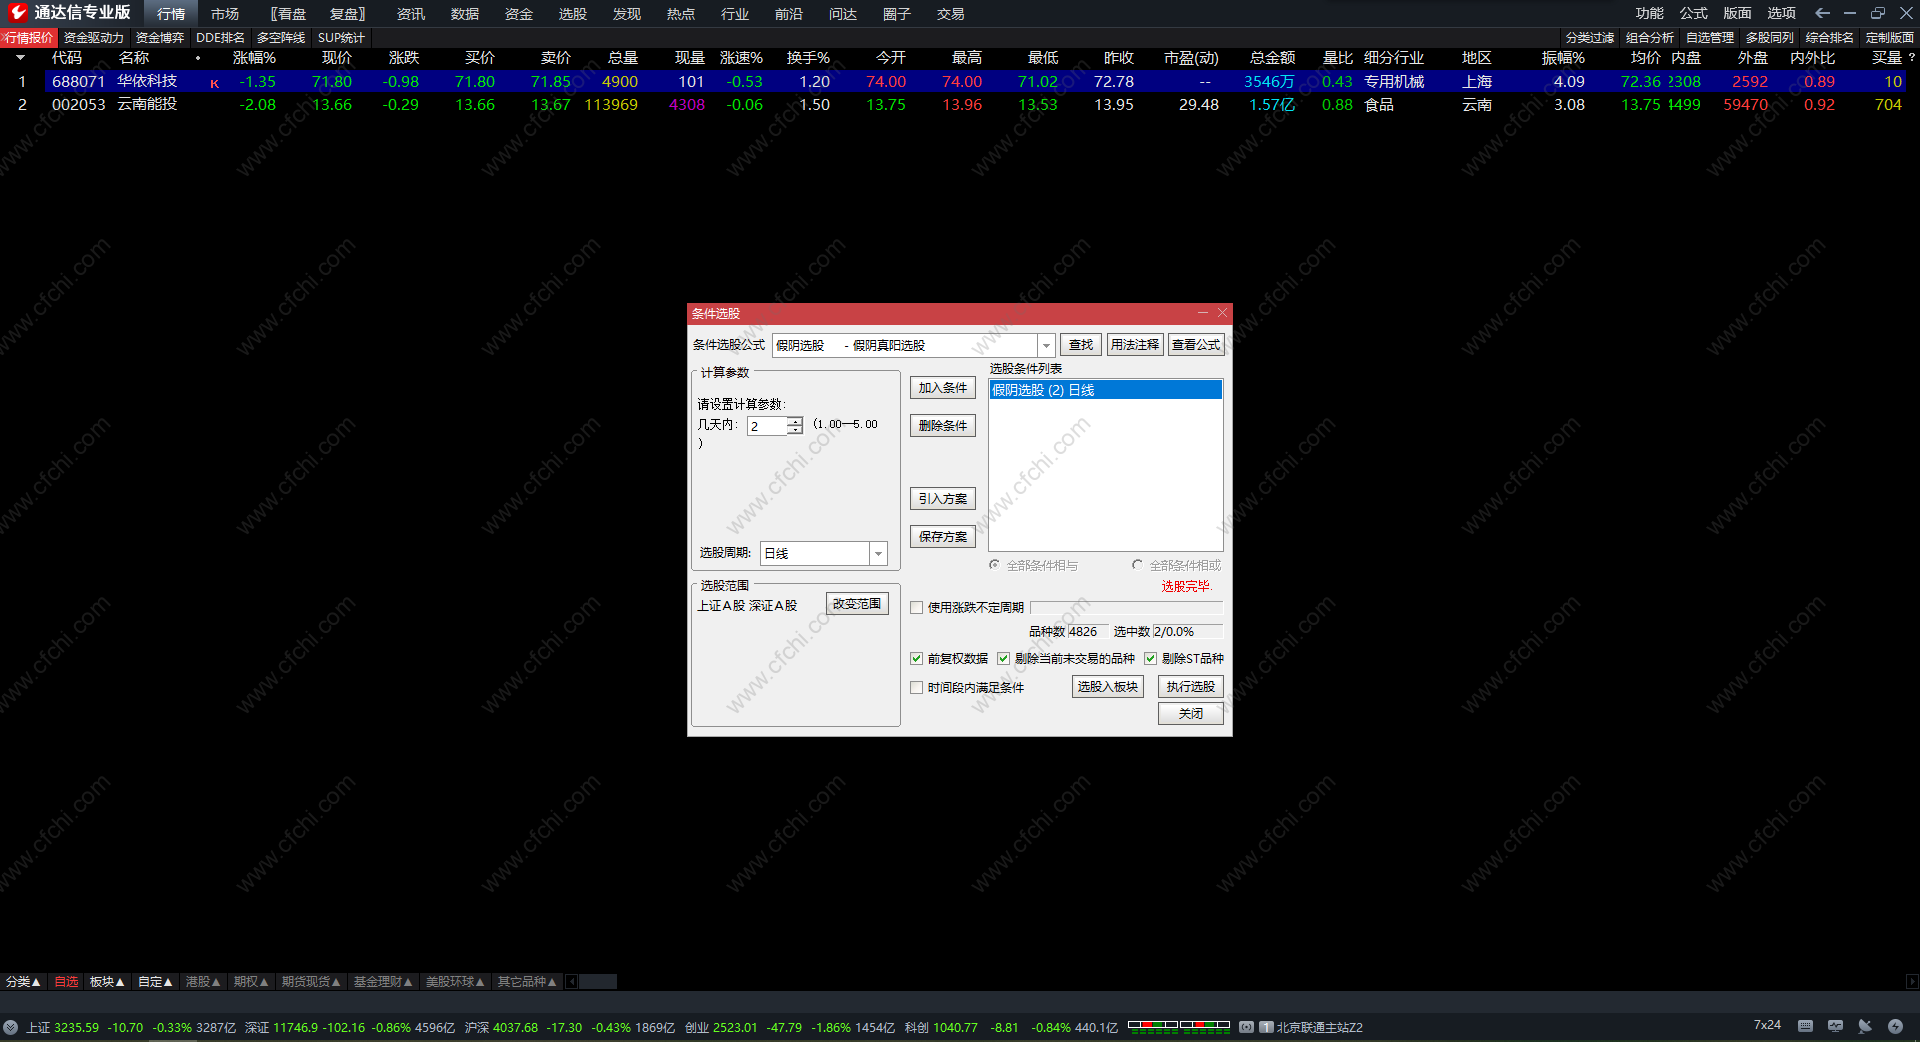Open the keyboard wizard icon in status bar
This screenshot has width=1920, height=1042.
tap(1805, 1026)
